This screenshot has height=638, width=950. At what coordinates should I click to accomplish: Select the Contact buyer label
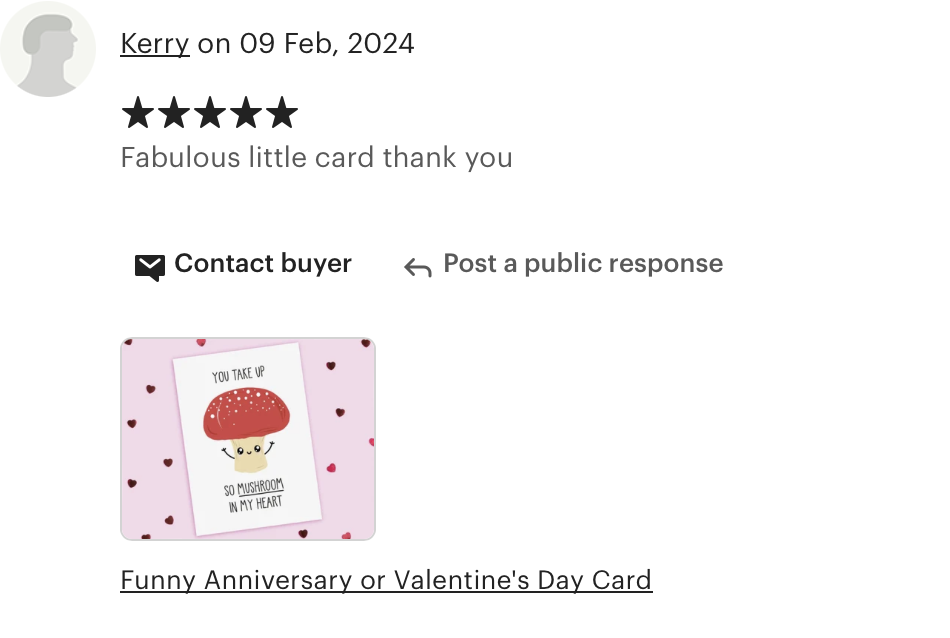pos(263,264)
